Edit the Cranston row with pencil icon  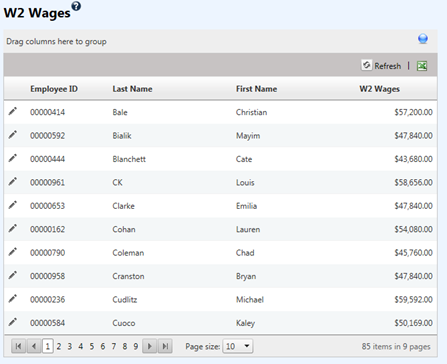coord(13,275)
